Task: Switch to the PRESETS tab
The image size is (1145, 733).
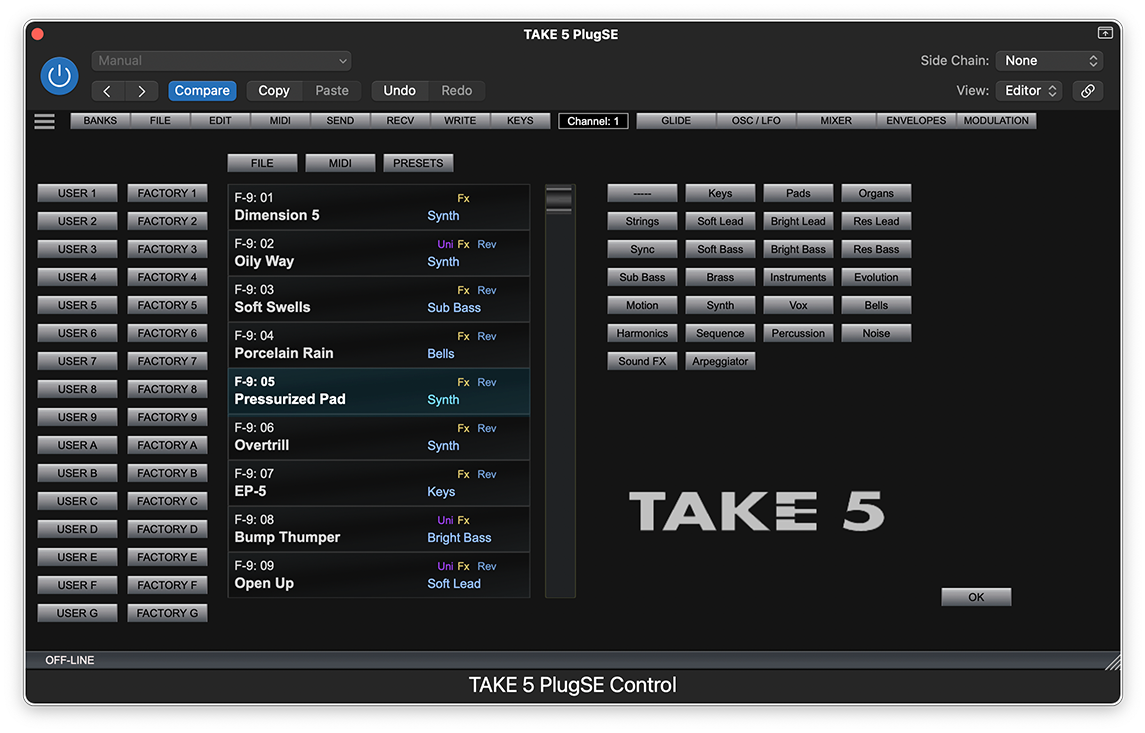Action: 418,162
